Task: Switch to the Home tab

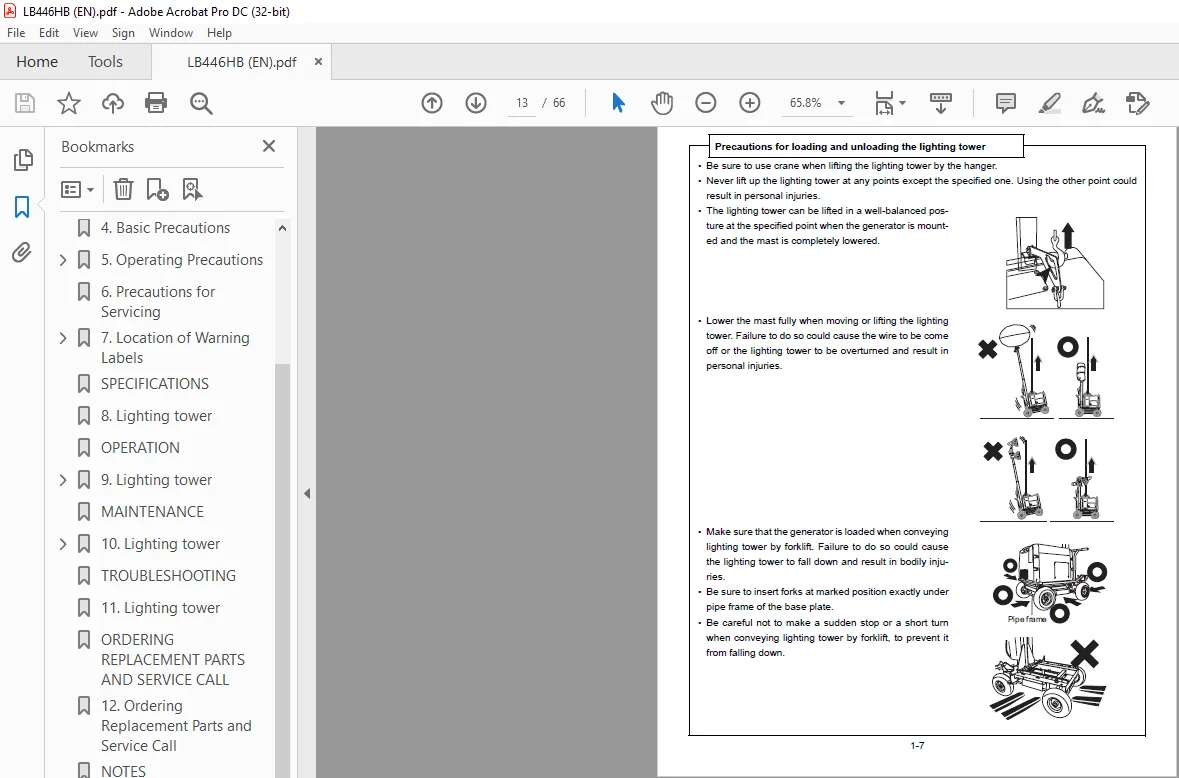Action: (x=37, y=62)
